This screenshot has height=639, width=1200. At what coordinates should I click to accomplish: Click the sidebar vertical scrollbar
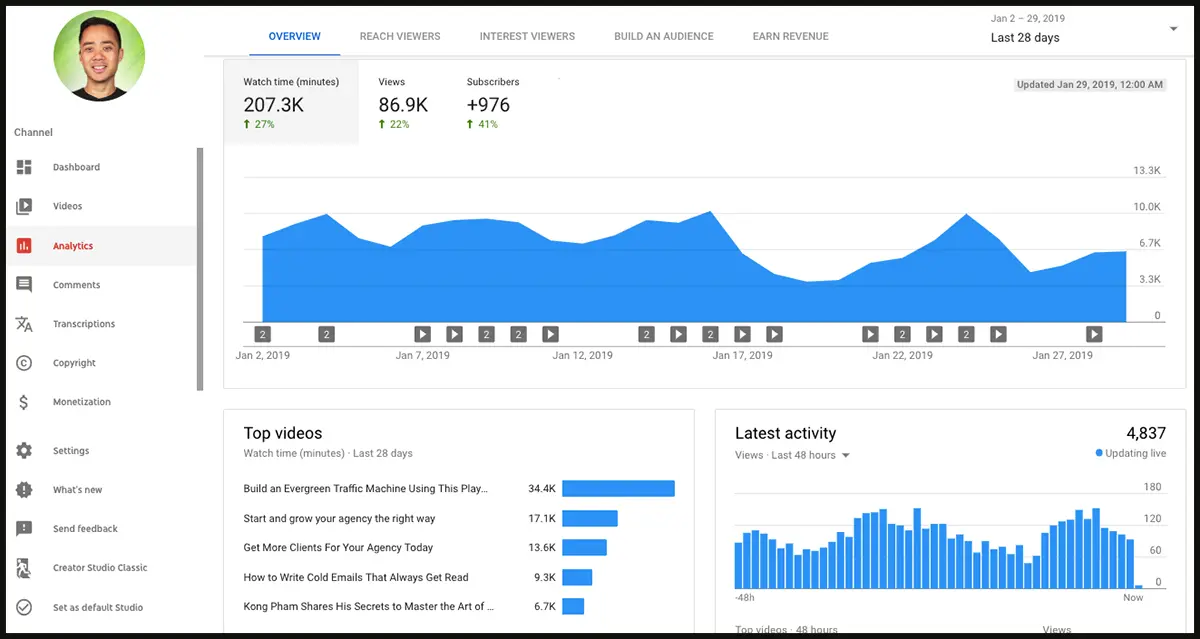(x=200, y=268)
